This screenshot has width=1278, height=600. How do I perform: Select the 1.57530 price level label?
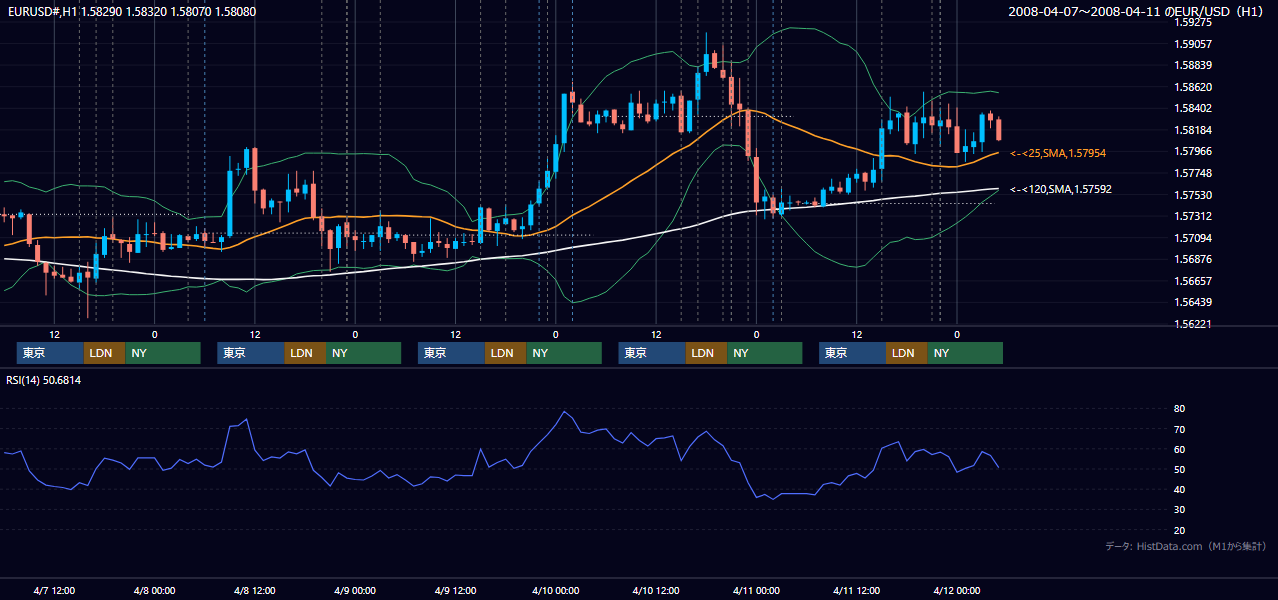tap(1194, 195)
